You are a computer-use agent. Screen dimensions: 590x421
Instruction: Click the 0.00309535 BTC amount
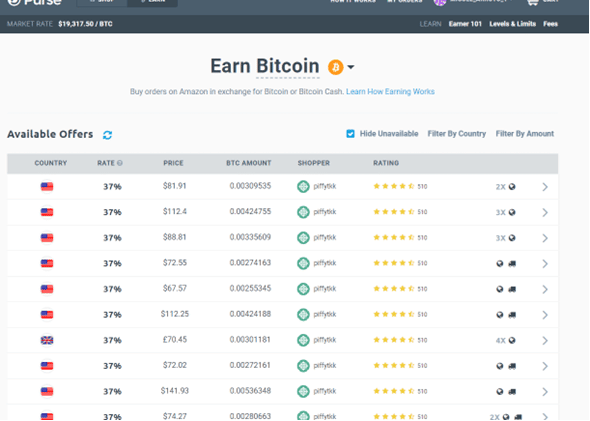pyautogui.click(x=250, y=186)
